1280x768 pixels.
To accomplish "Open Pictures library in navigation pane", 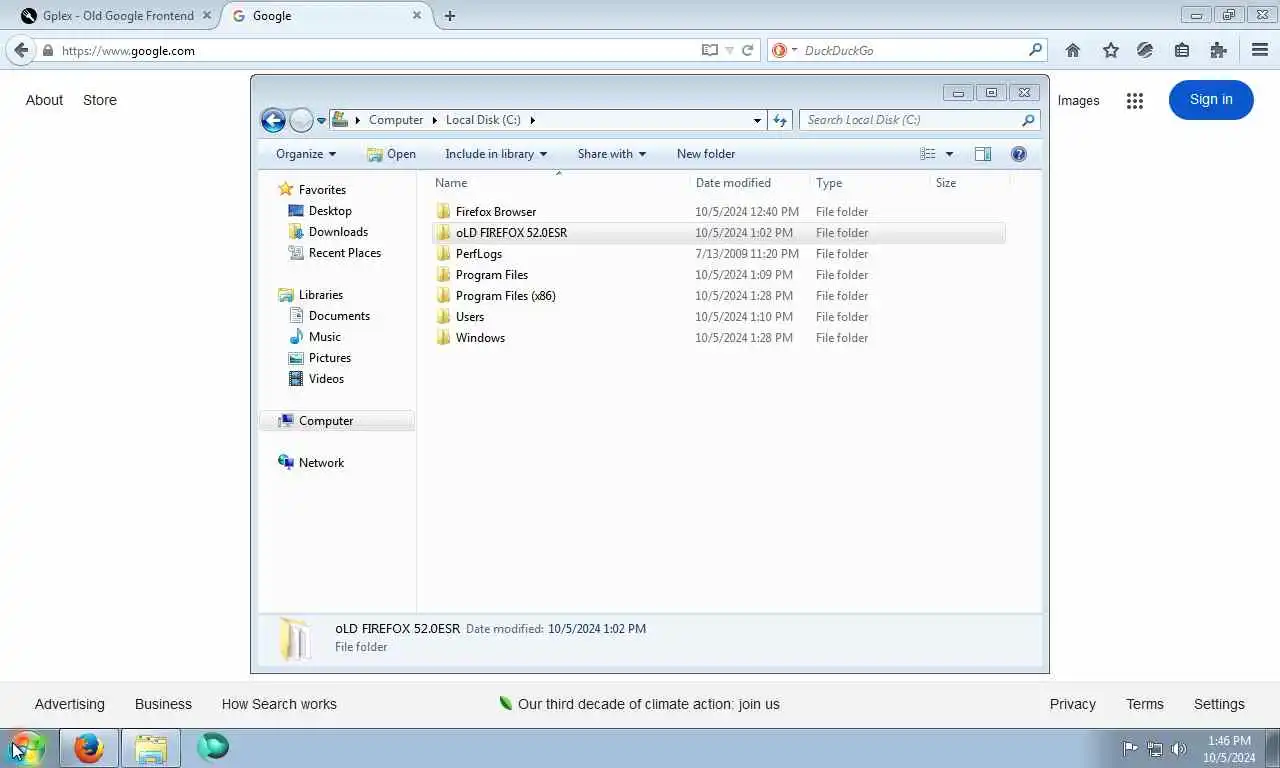I will tap(330, 358).
